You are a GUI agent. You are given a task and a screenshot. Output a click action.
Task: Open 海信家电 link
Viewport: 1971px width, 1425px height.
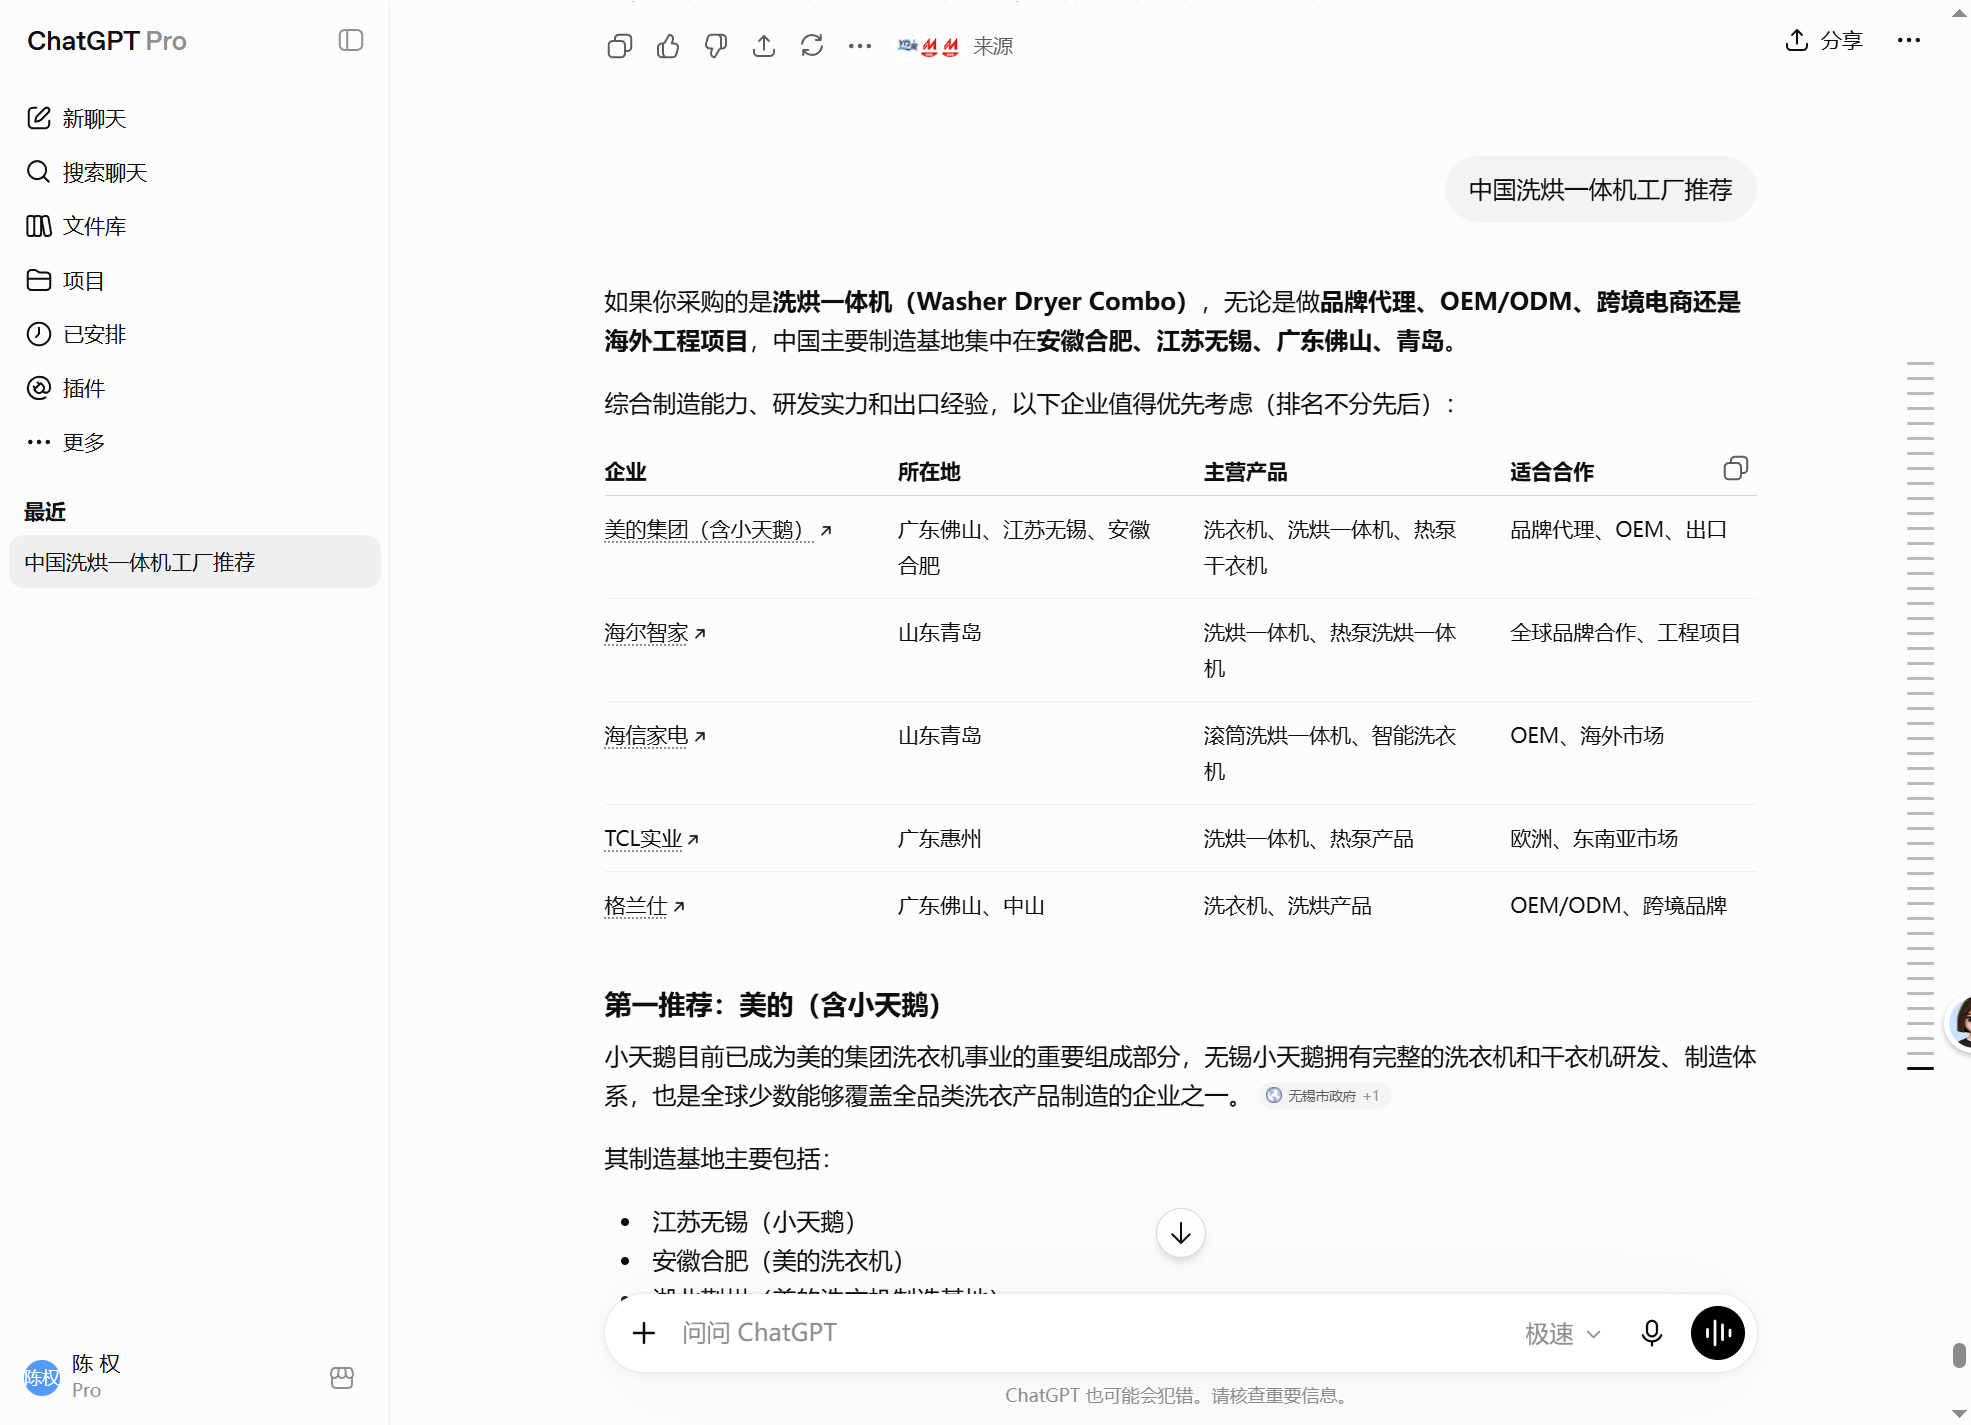655,736
